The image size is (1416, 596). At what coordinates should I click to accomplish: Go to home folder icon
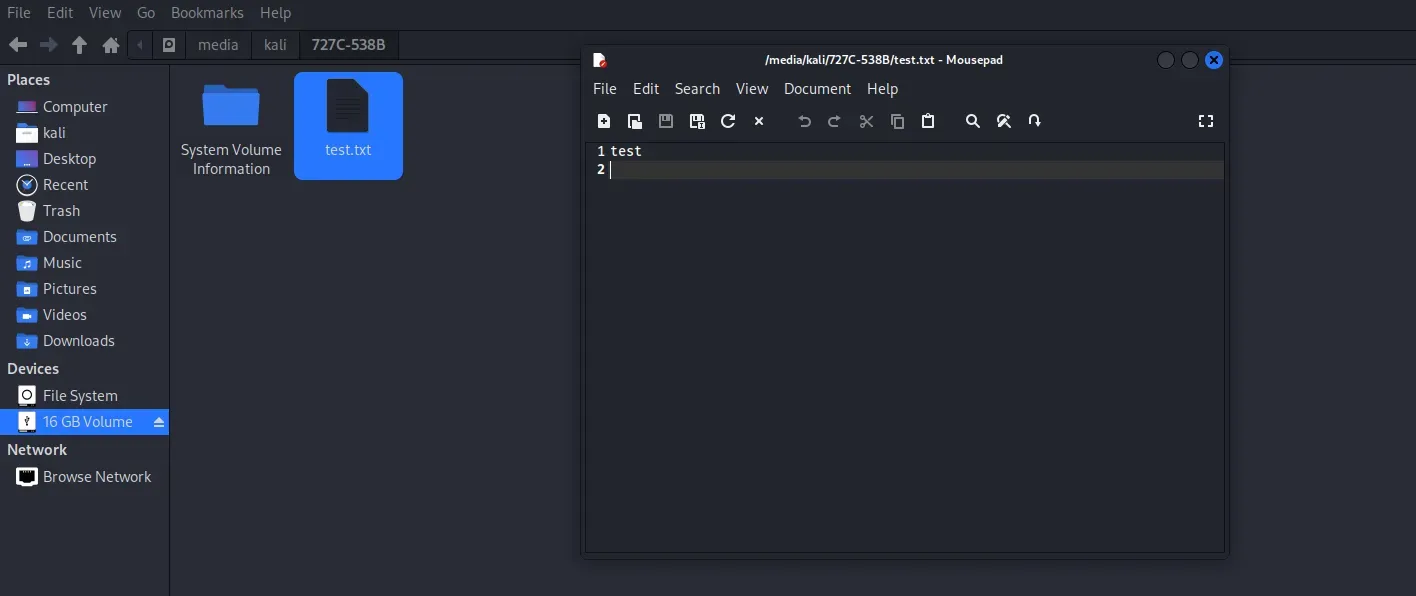tap(111, 45)
